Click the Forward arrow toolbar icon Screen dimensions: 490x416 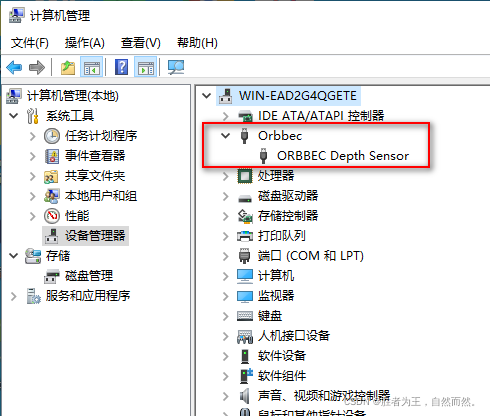[37, 68]
